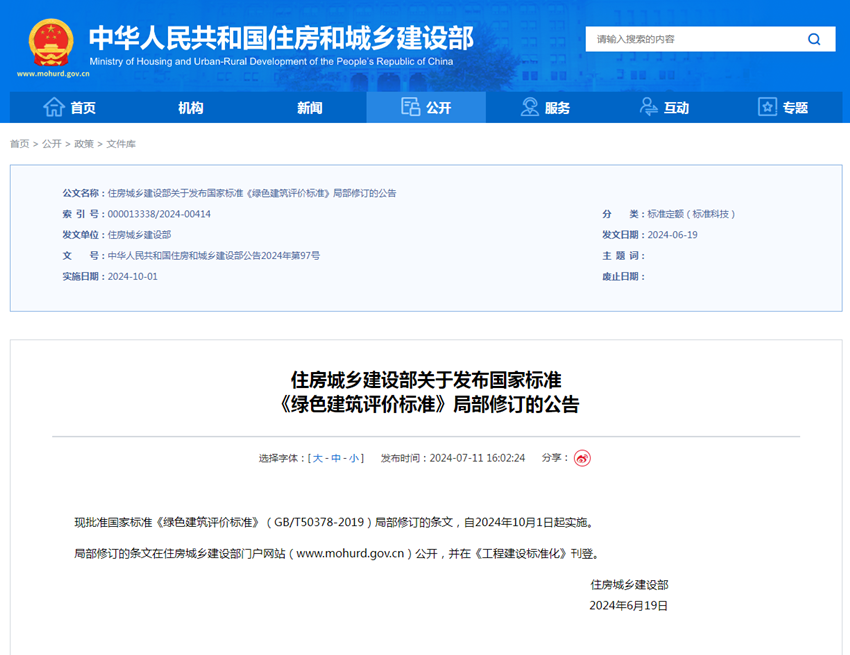This screenshot has width=850, height=655.
Task: Open the red share icon after 分享
Action: [581, 457]
